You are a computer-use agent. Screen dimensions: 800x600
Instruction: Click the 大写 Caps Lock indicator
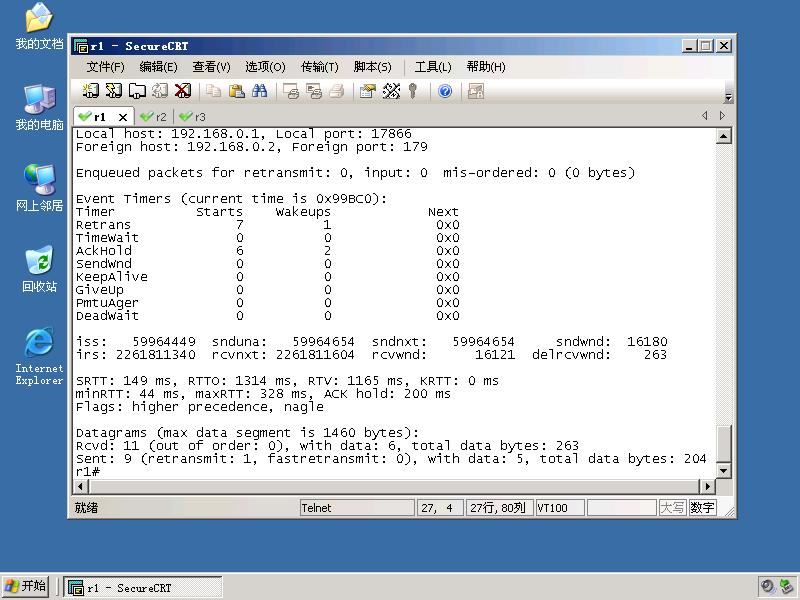672,508
